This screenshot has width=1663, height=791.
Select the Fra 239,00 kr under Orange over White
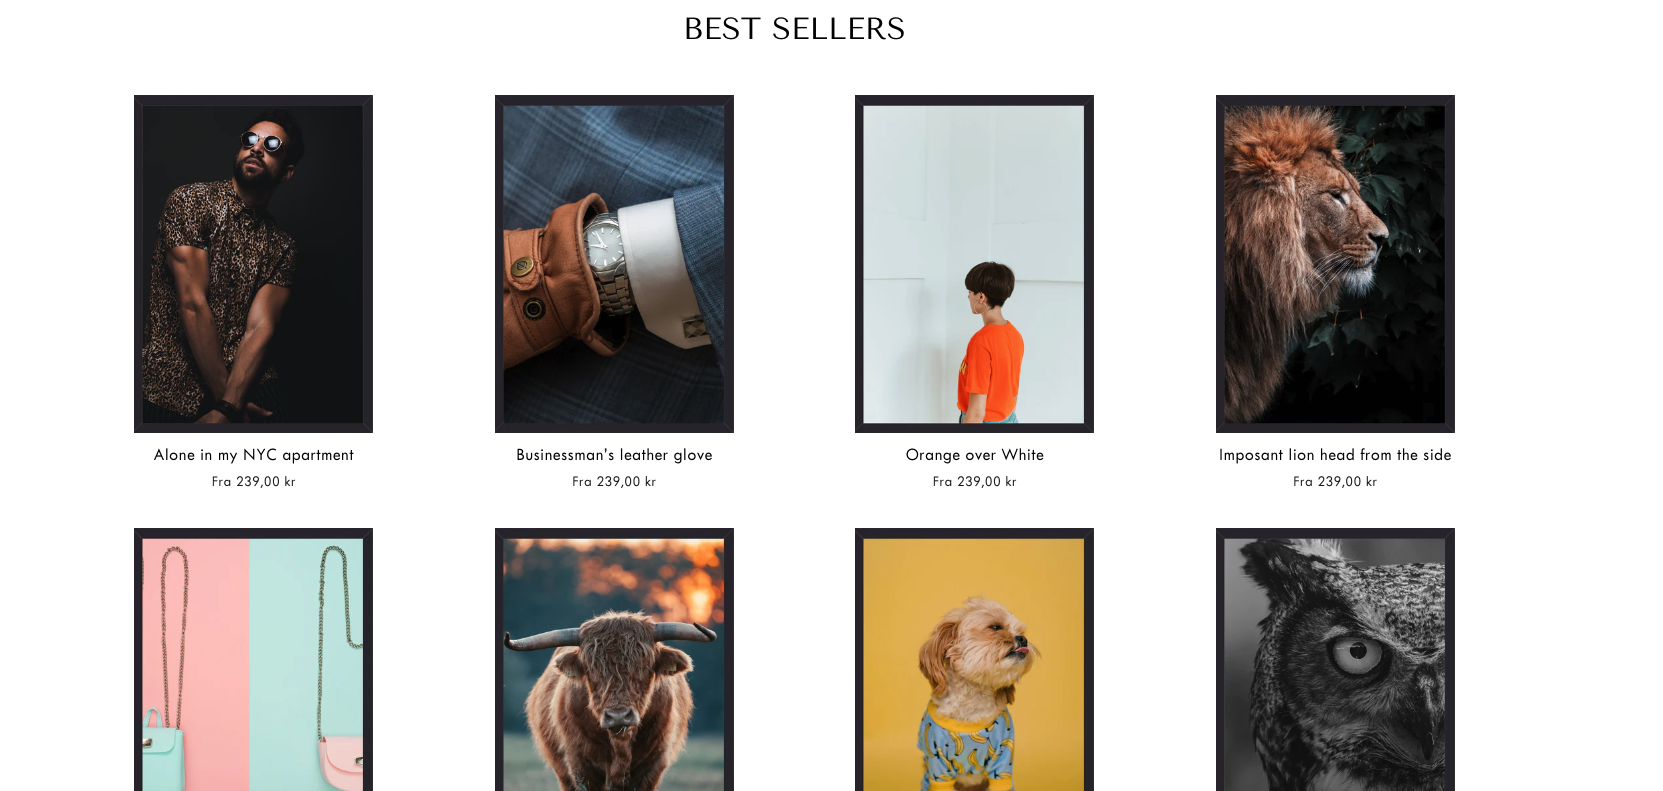975,482
